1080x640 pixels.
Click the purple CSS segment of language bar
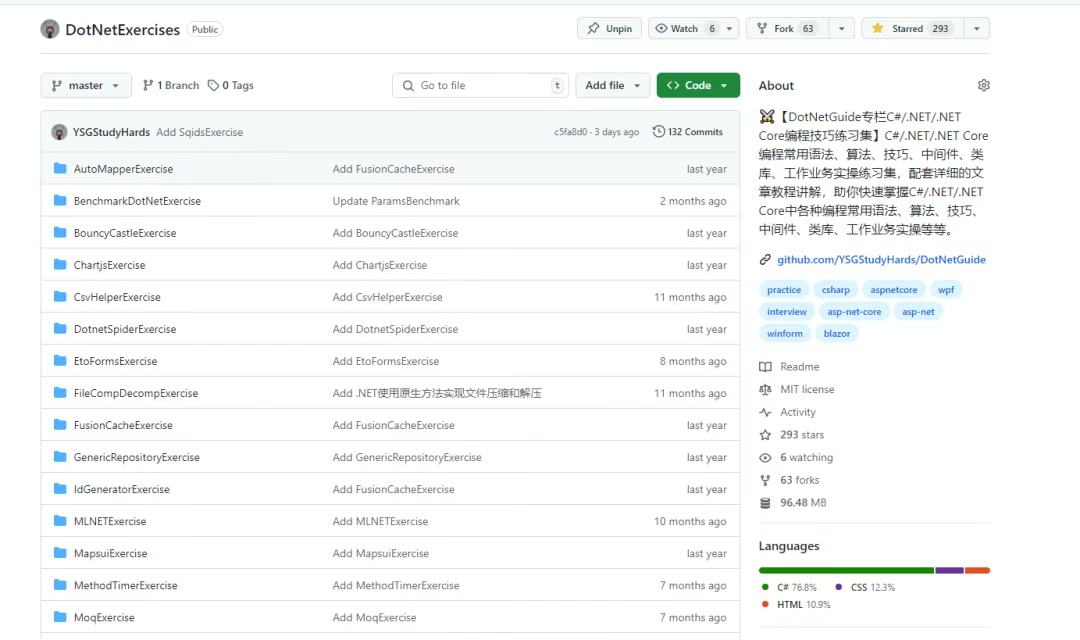click(x=949, y=570)
